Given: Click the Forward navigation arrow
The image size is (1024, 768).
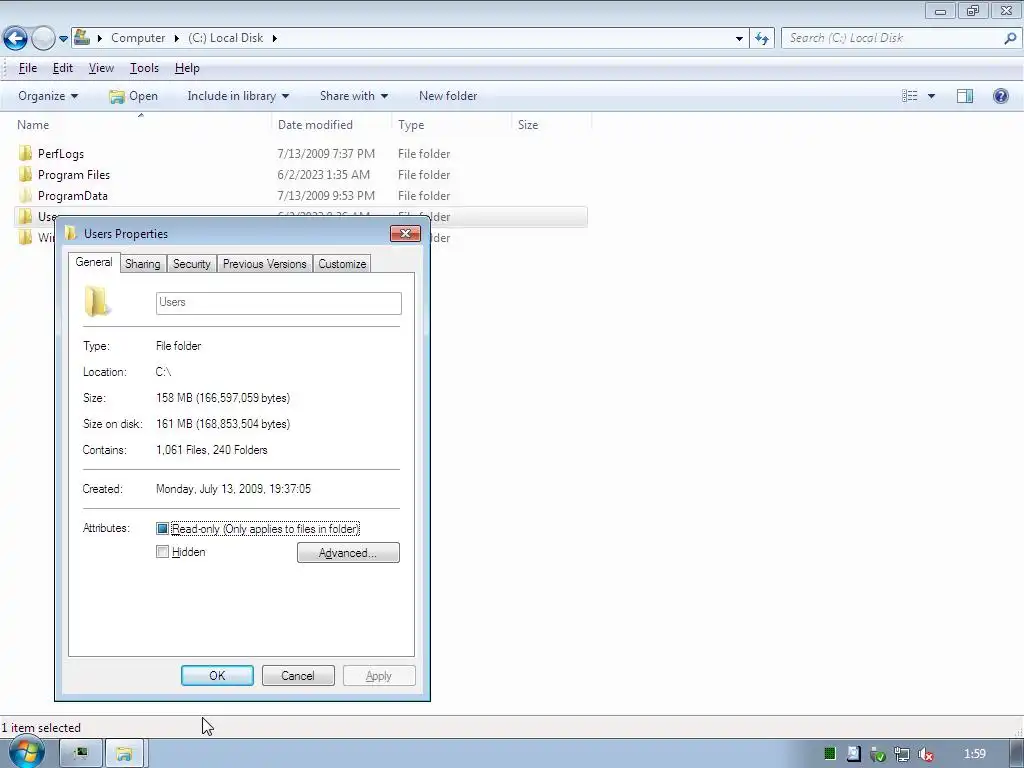Looking at the screenshot, I should 43,39.
